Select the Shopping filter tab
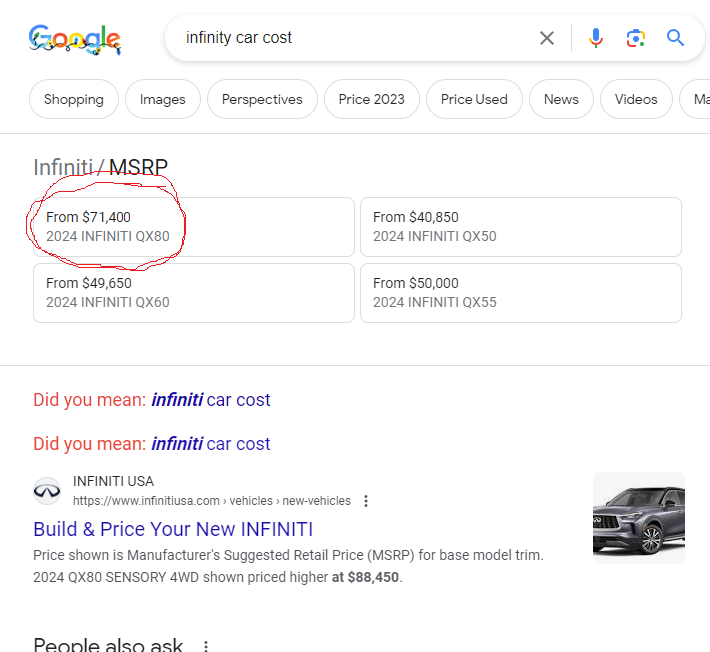Screen dimensions: 710x652 point(74,99)
